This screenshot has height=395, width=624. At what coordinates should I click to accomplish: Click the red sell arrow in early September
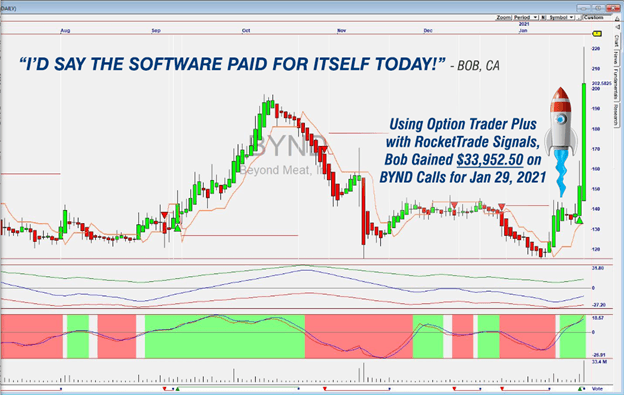164,215
